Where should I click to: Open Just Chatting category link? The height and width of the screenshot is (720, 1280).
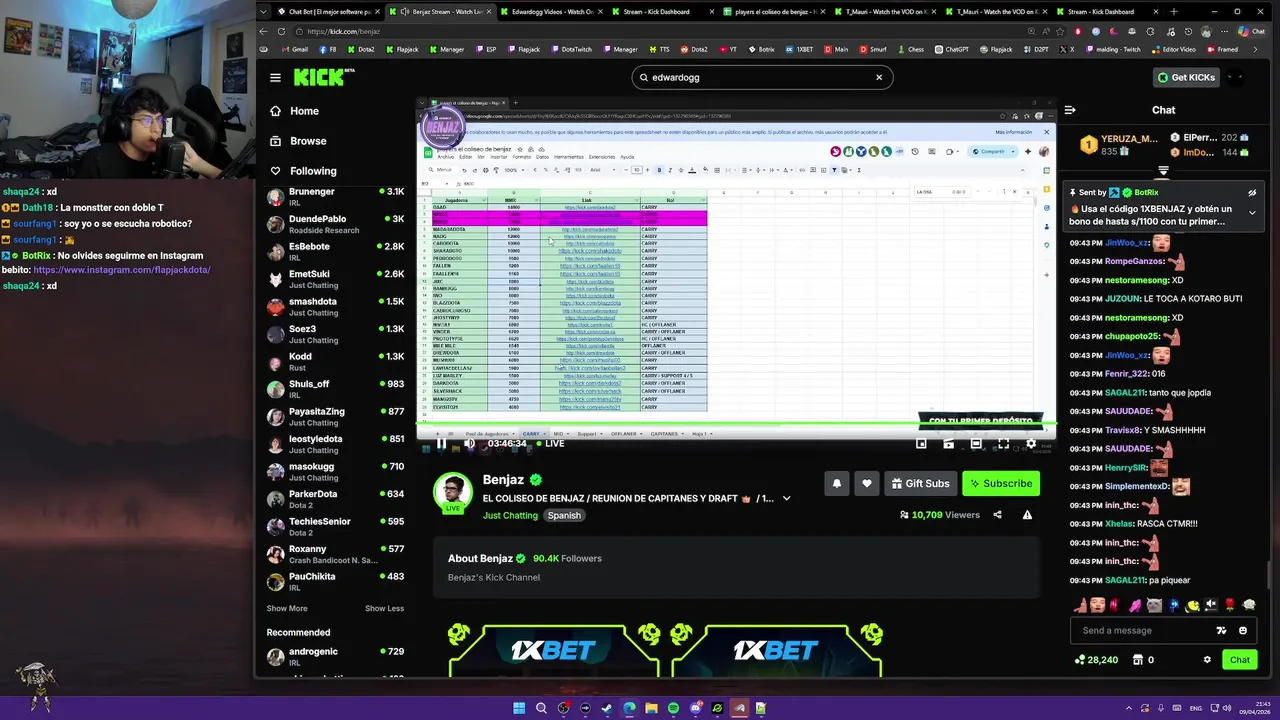(x=510, y=515)
